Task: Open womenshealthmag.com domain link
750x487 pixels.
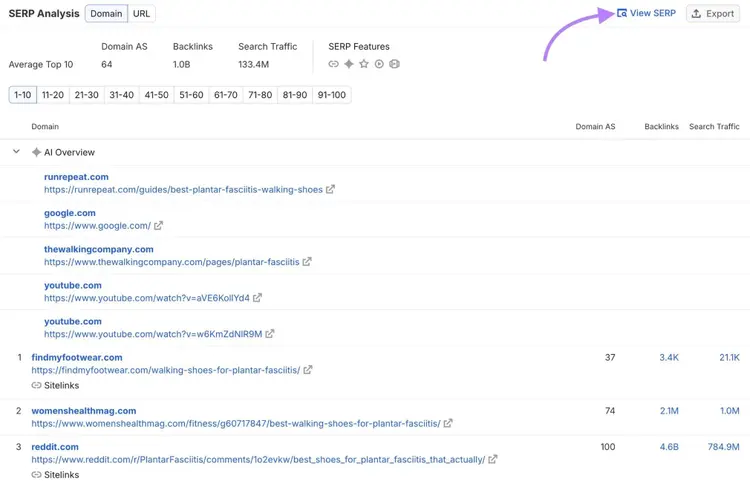Action: tap(84, 411)
